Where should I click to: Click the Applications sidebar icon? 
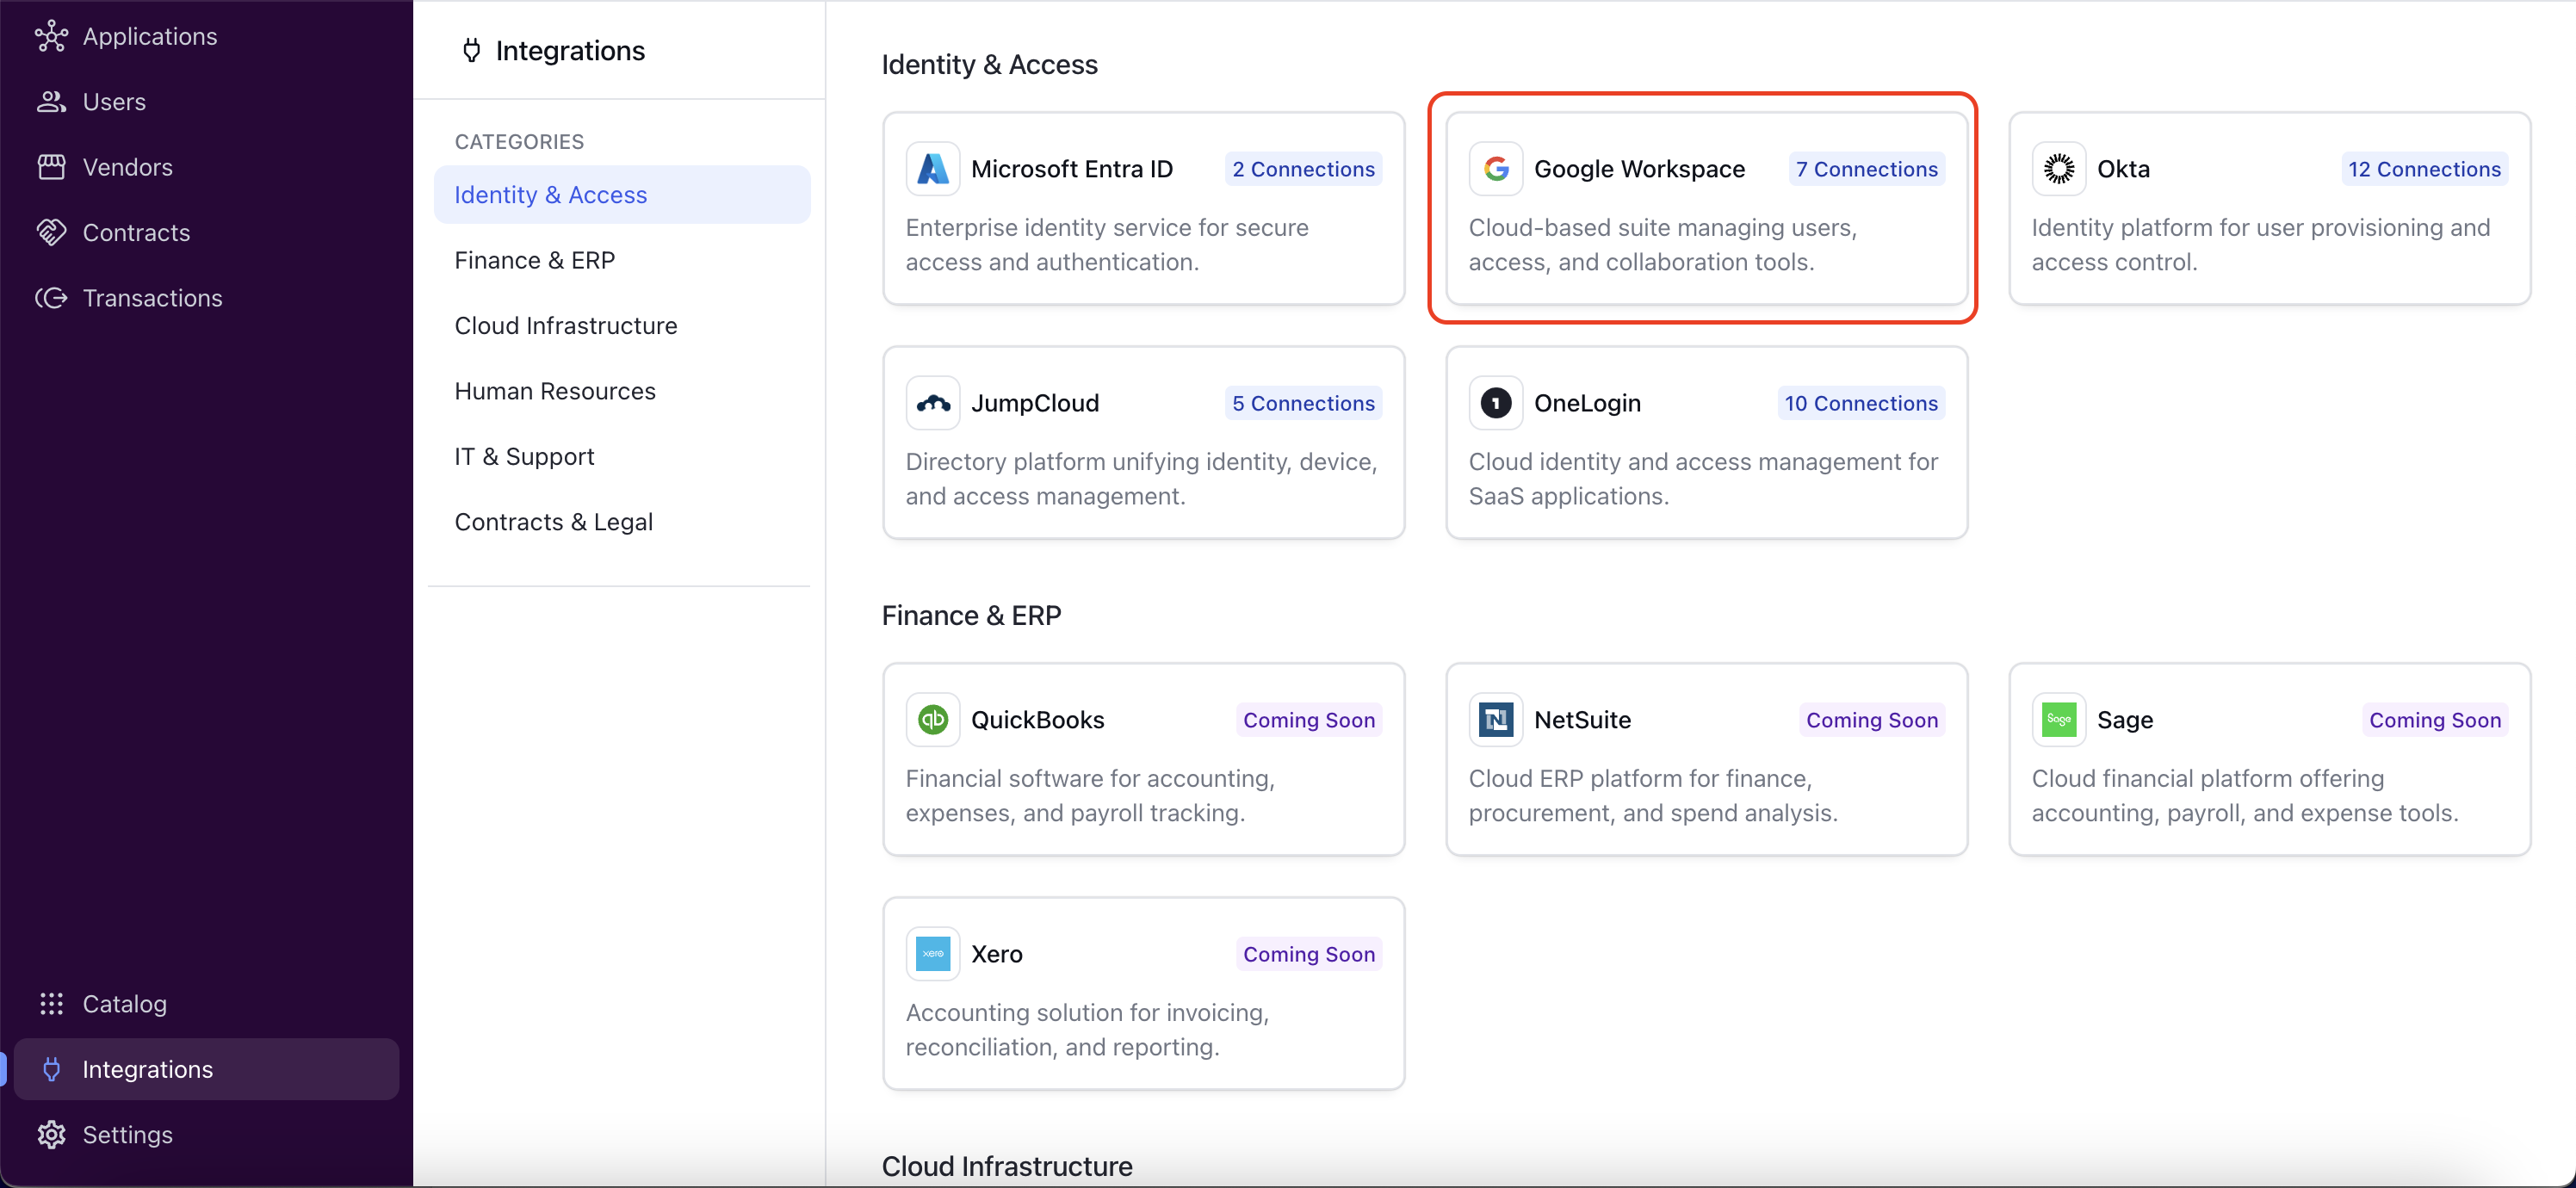coord(51,36)
